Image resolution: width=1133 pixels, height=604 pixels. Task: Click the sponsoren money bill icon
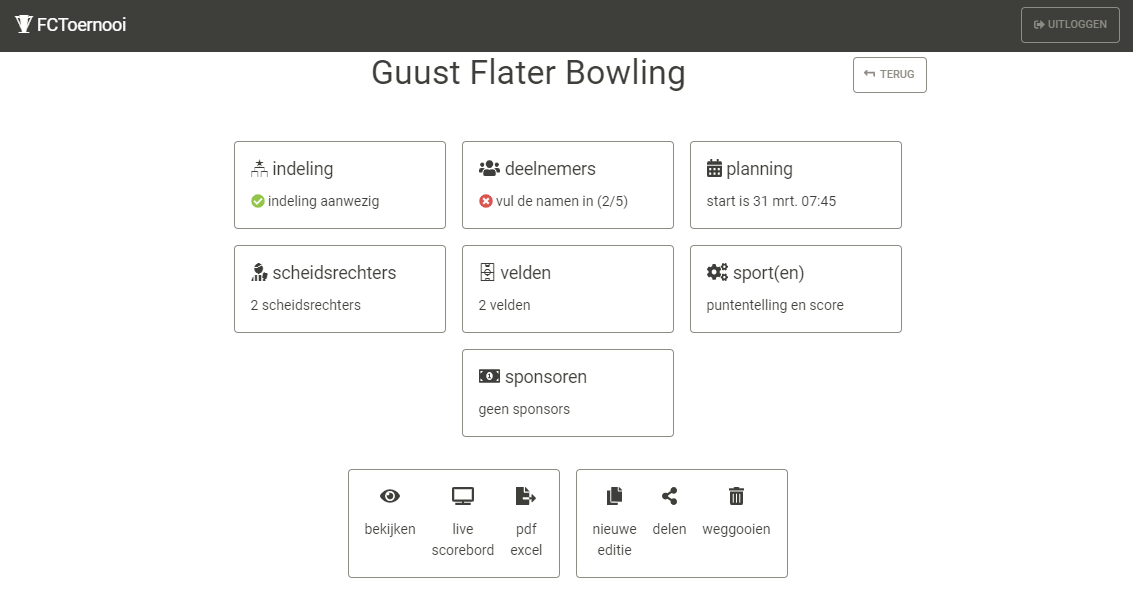[x=489, y=377]
